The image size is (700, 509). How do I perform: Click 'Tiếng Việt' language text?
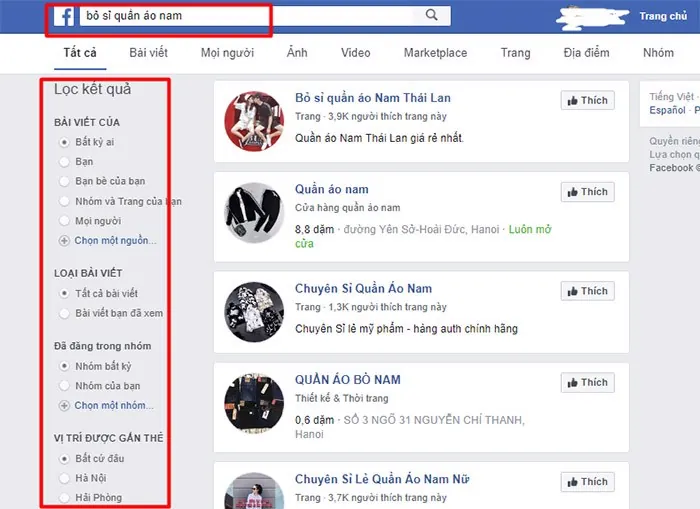[x=671, y=96]
